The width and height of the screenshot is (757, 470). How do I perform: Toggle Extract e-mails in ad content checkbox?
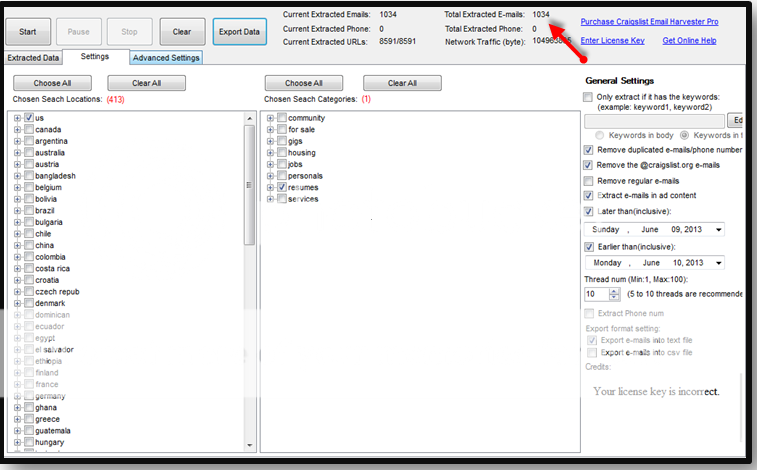tap(588, 195)
